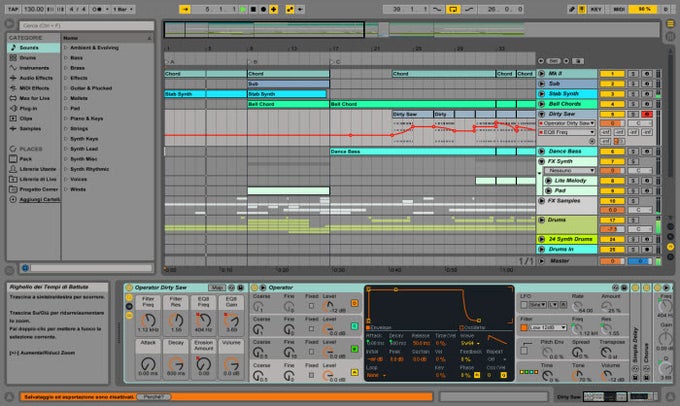
Task: Toggle the punch-out switch right of the loop button
Action: click(469, 9)
